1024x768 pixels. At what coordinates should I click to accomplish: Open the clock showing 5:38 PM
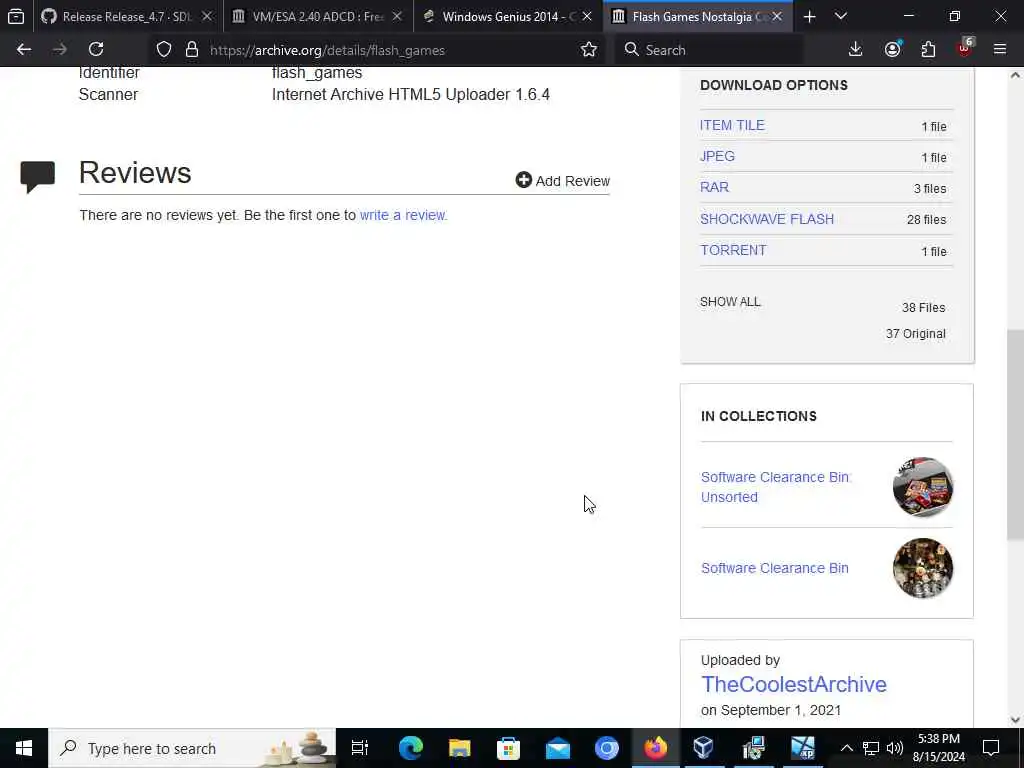coord(939,748)
